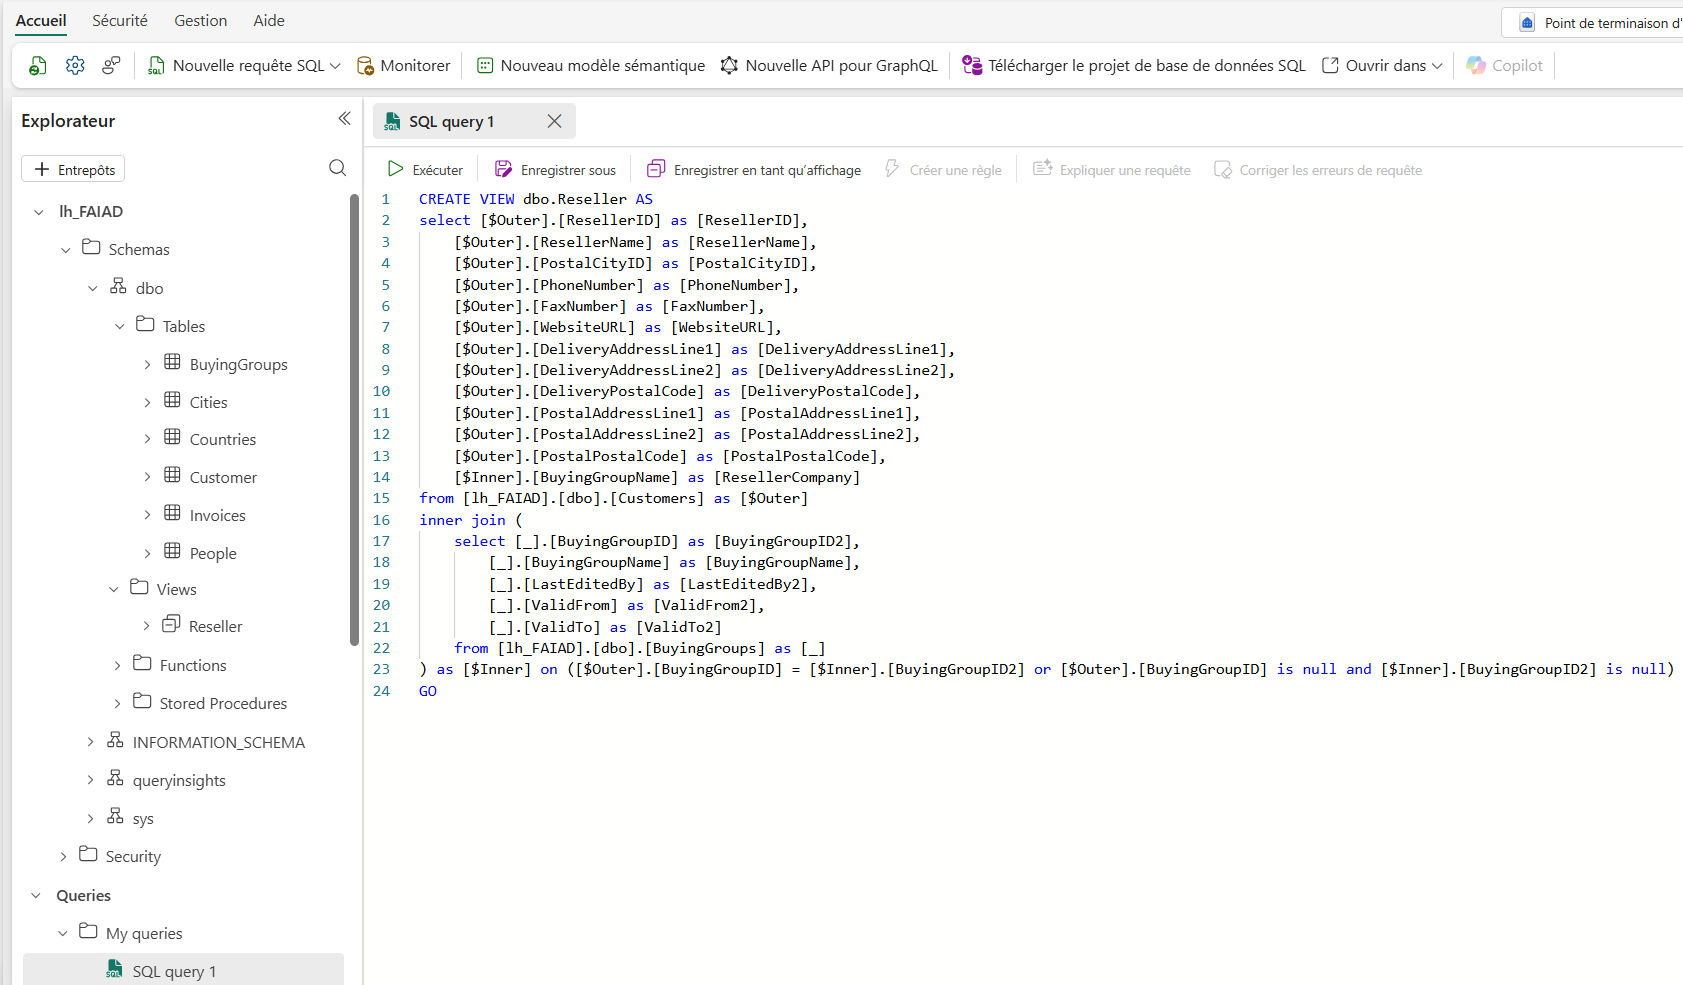Click the Explorateur tree scrollbar
Image resolution: width=1683 pixels, height=985 pixels.
(354, 420)
